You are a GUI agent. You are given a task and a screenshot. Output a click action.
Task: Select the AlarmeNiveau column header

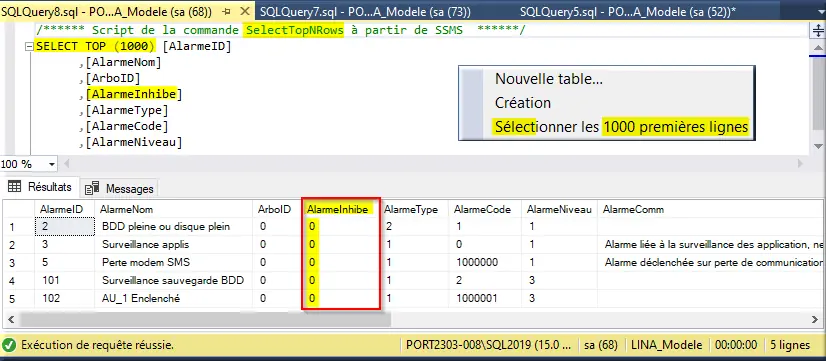coord(559,209)
